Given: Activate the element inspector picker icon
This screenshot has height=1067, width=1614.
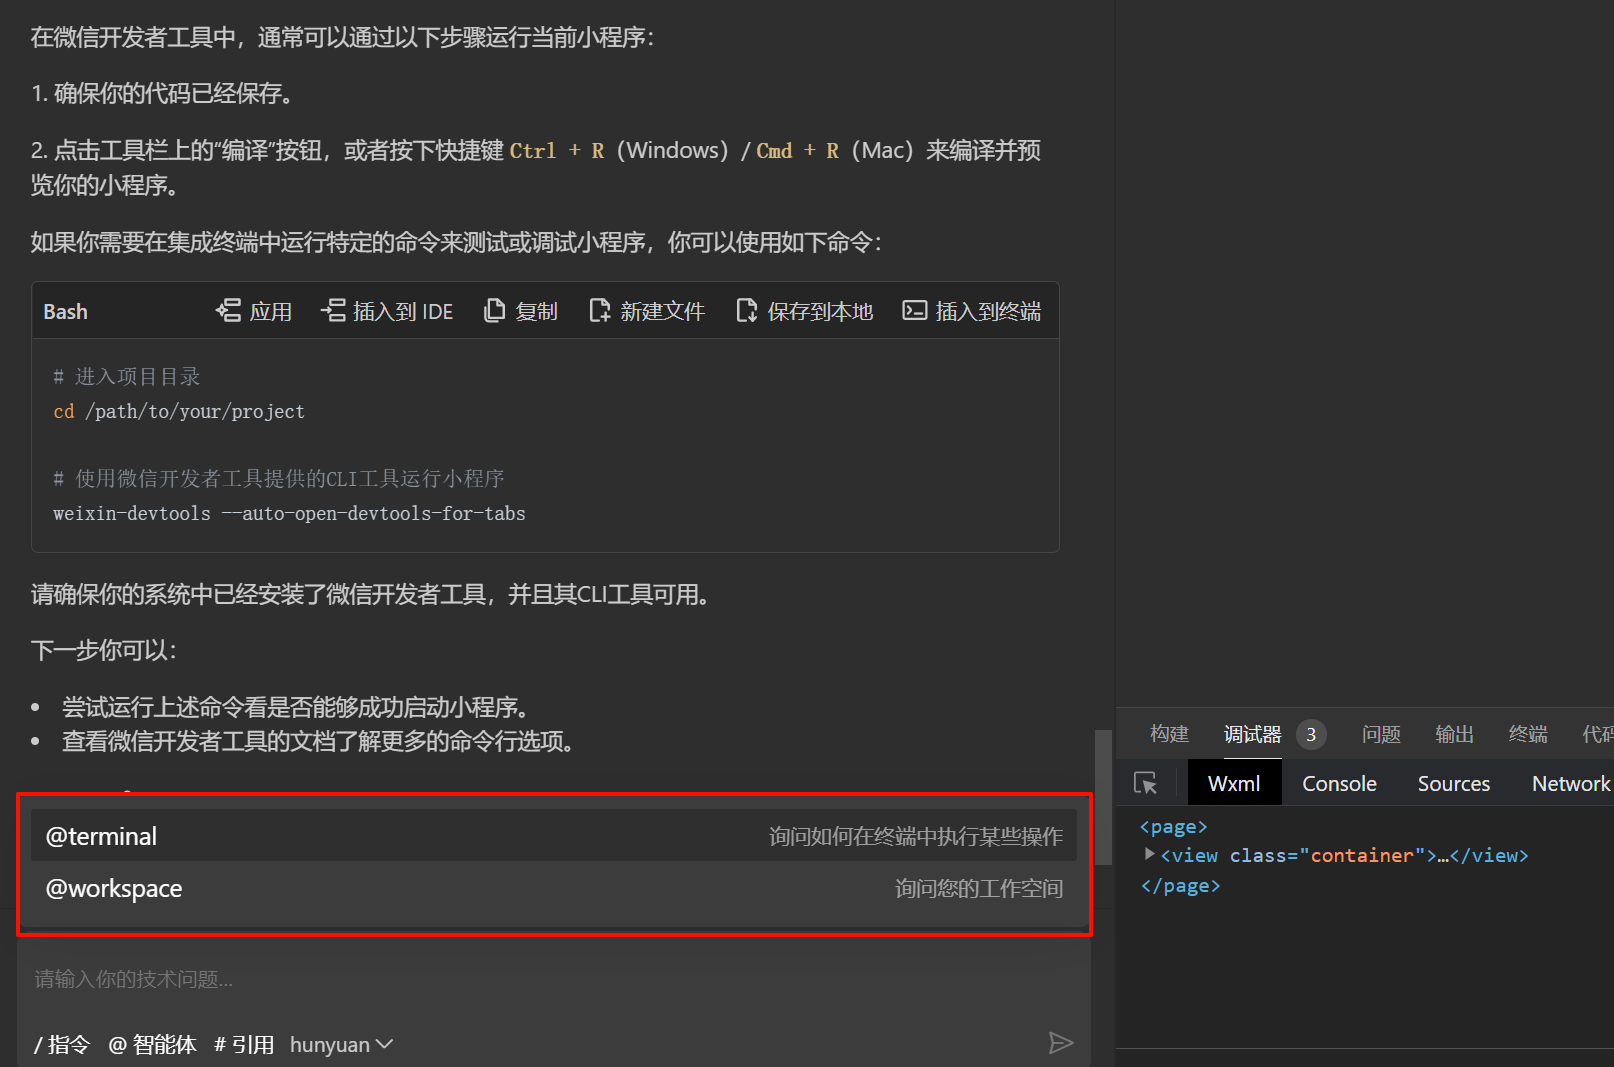Looking at the screenshot, I should 1145,783.
